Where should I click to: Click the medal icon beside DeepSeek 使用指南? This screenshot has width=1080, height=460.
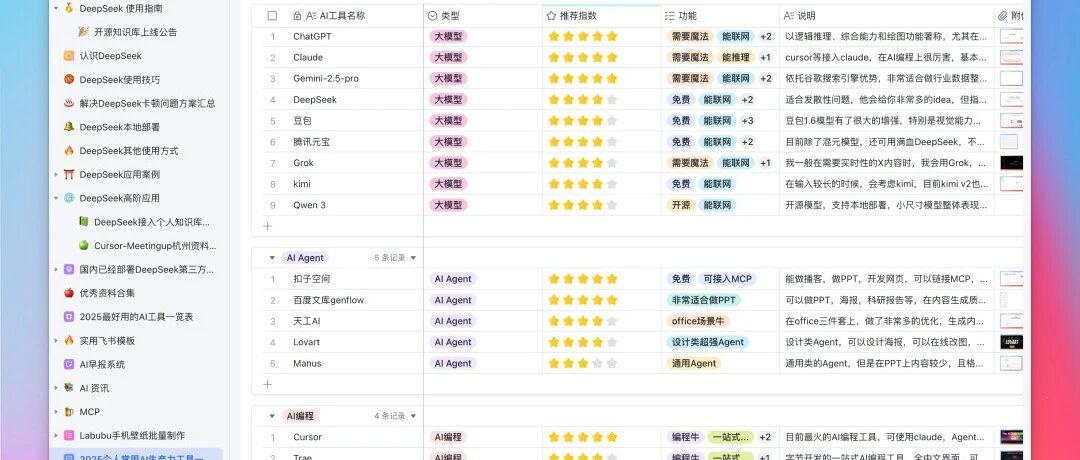coord(69,8)
